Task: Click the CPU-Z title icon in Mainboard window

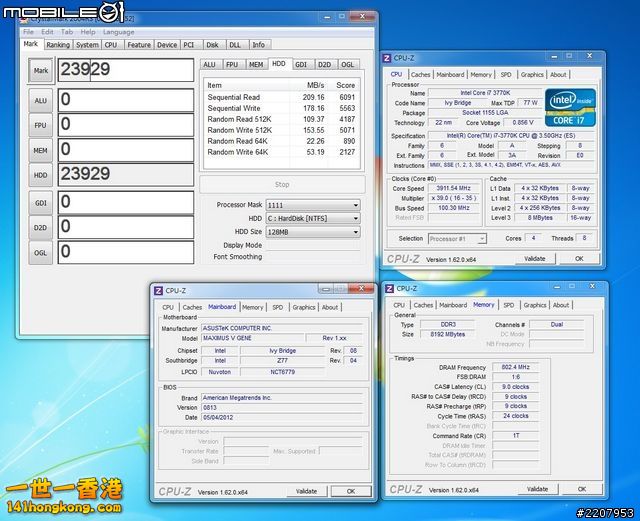Action: coord(159,290)
